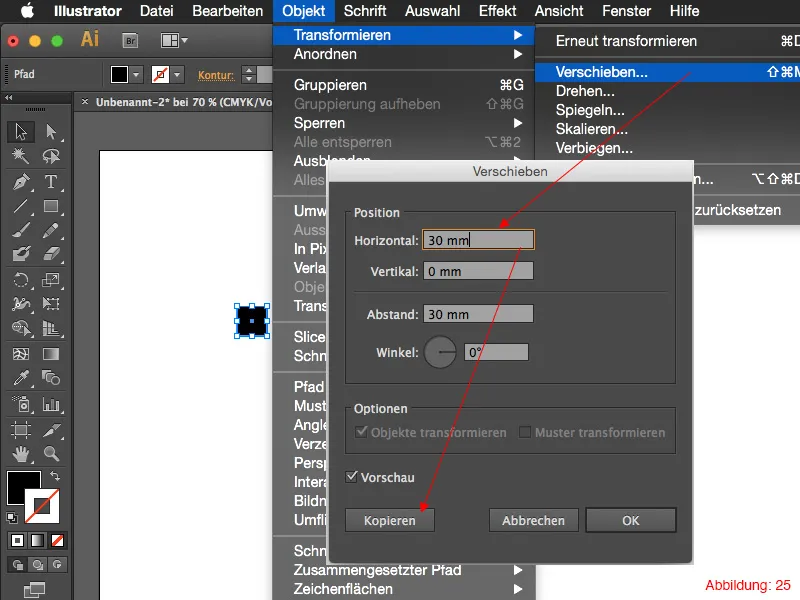Open the stroke color dropdown arrow
The height and width of the screenshot is (600, 800).
coord(177,74)
